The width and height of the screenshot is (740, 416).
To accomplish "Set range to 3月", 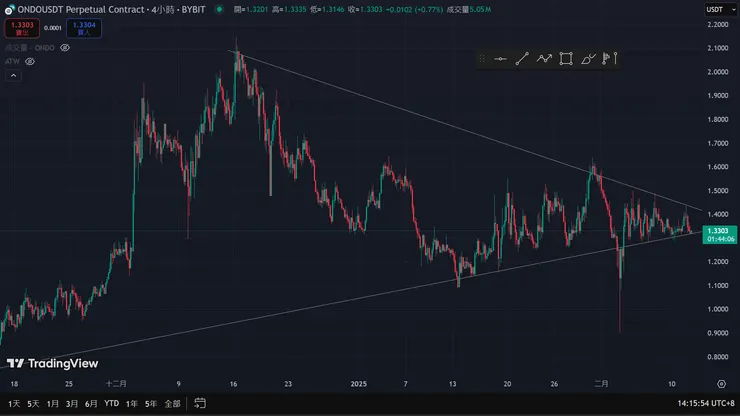I will (72, 404).
